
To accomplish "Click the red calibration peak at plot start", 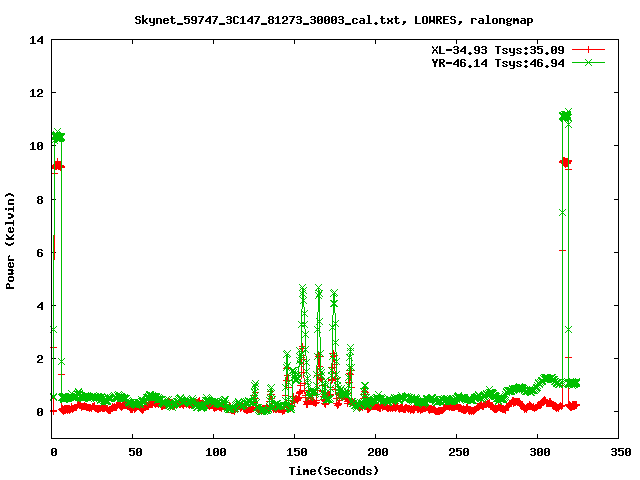I will click(x=58, y=165).
